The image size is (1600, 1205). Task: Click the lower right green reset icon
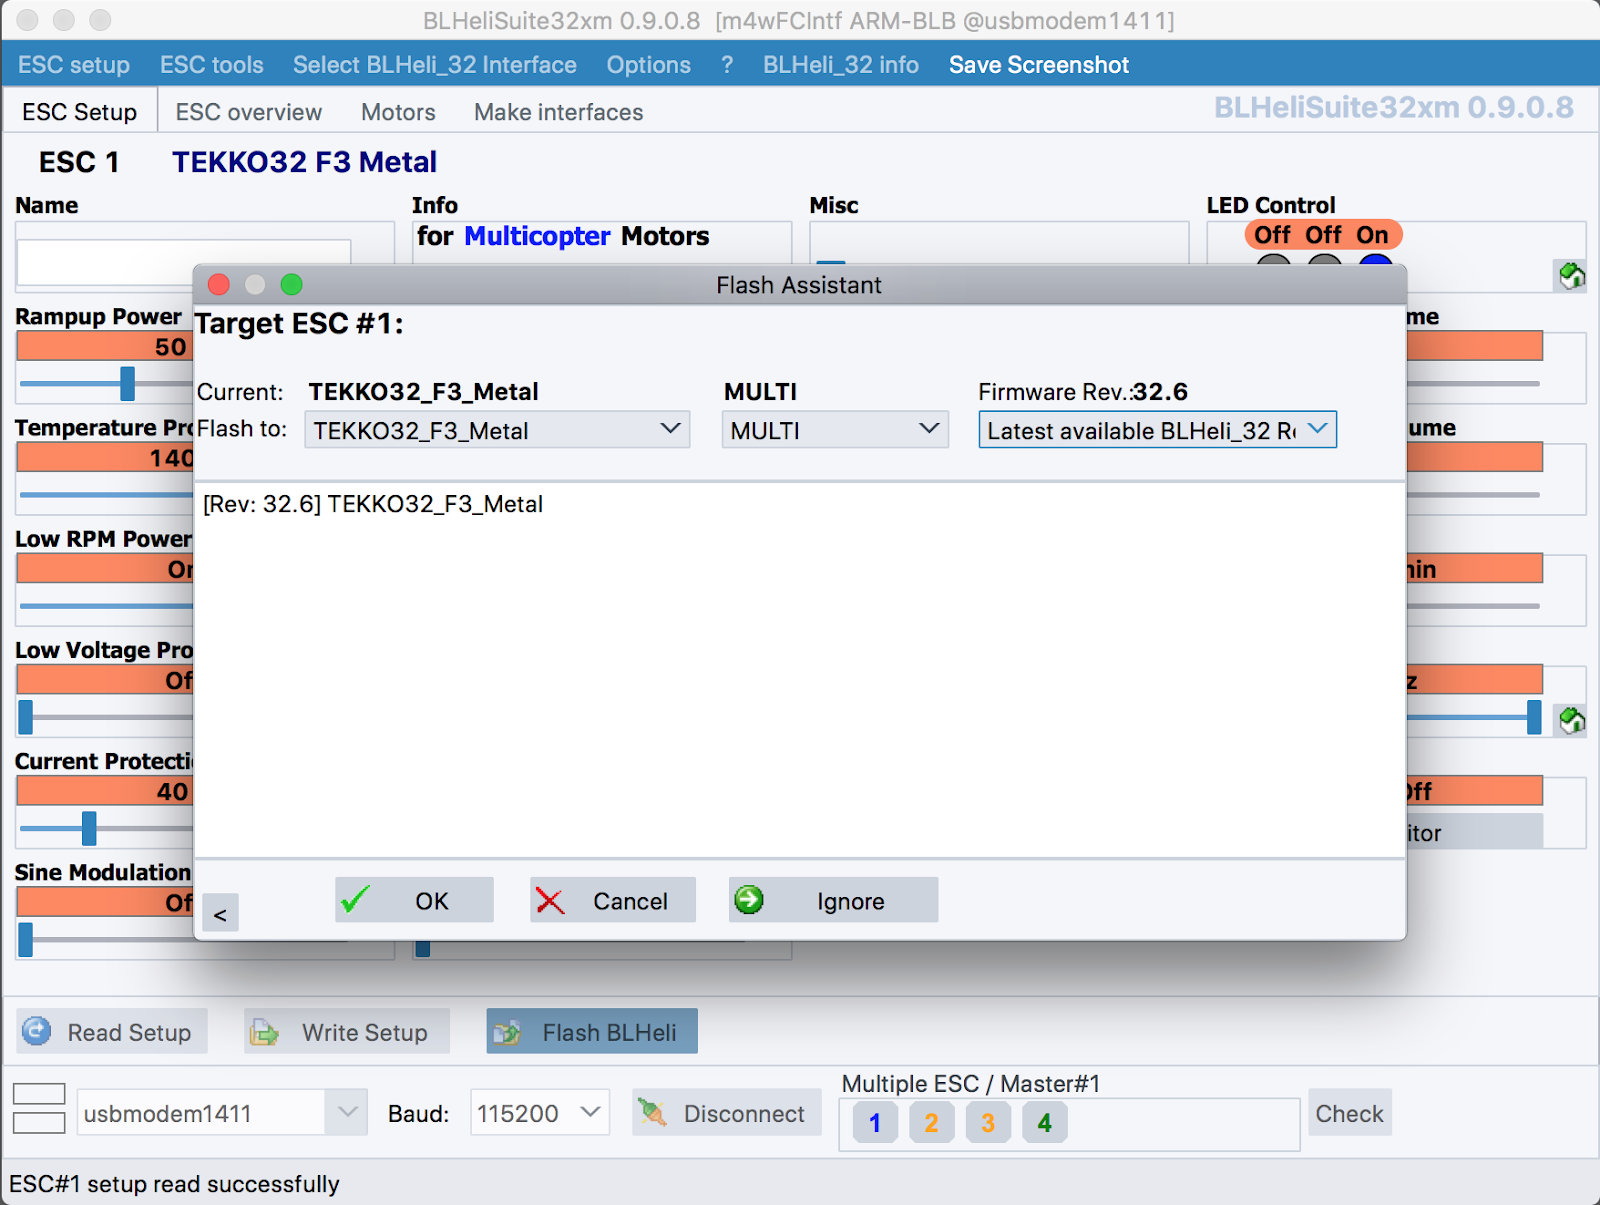(x=1572, y=719)
